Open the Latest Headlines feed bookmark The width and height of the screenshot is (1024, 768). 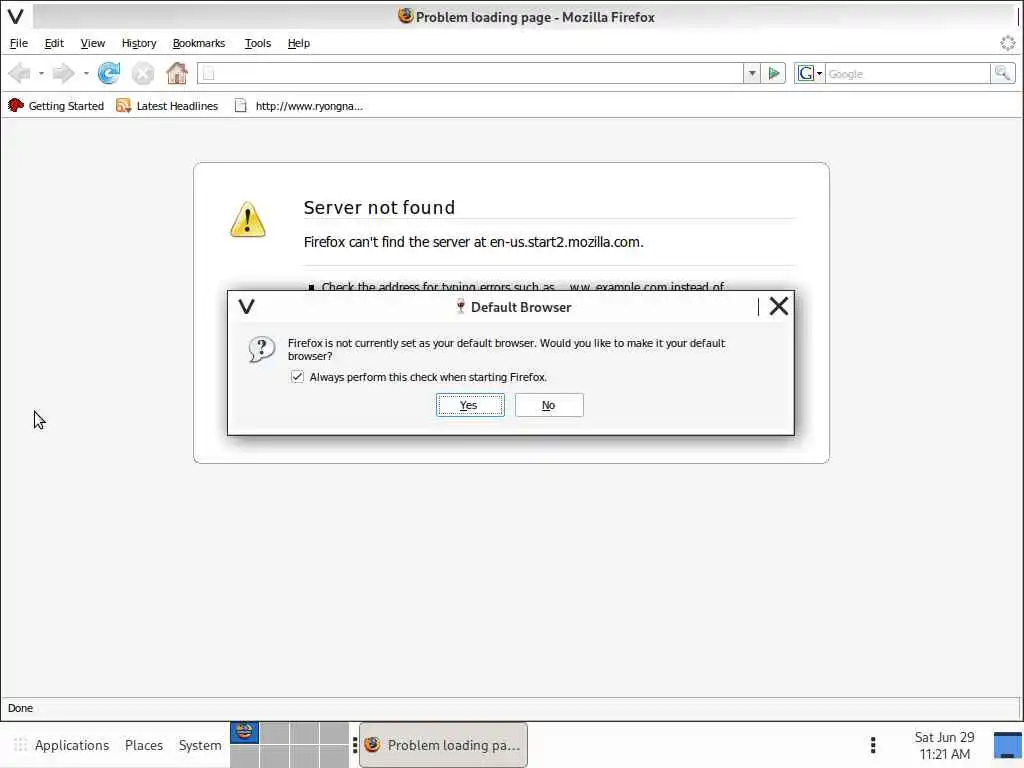(167, 106)
